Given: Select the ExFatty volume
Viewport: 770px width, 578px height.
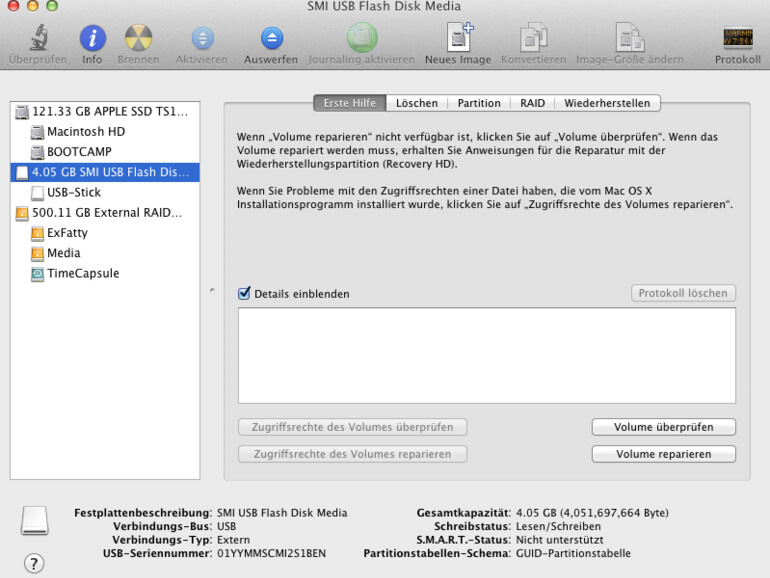Looking at the screenshot, I should coord(105,232).
